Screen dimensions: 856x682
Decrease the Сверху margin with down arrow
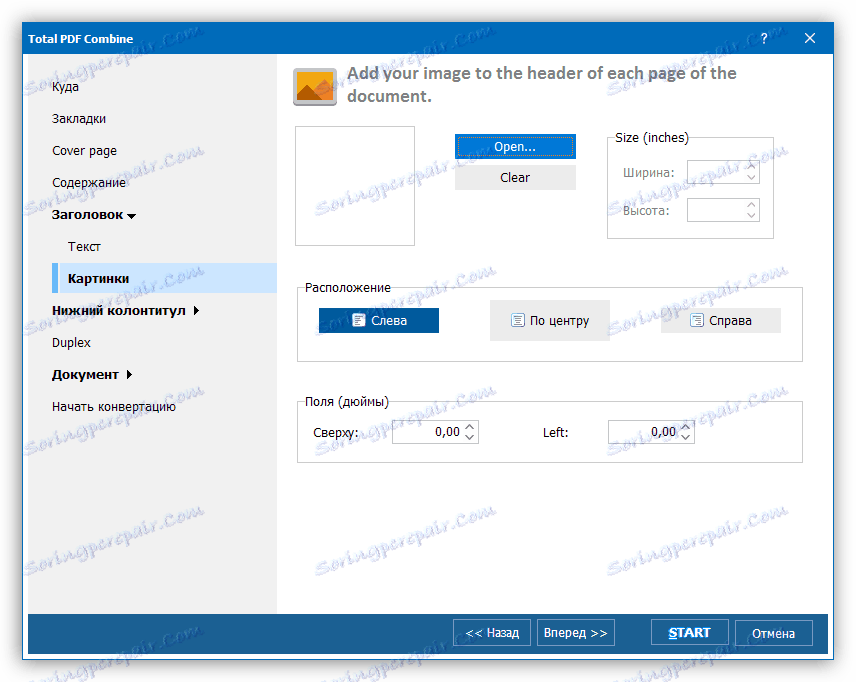[469, 437]
